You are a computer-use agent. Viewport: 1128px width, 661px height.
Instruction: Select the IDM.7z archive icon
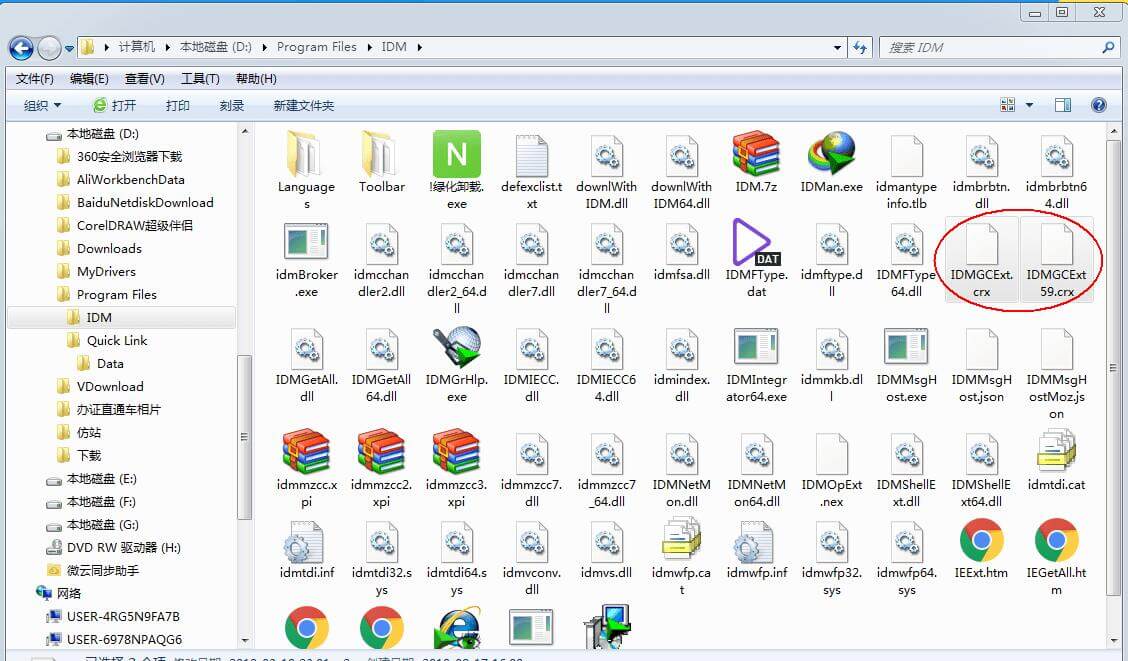click(756, 153)
